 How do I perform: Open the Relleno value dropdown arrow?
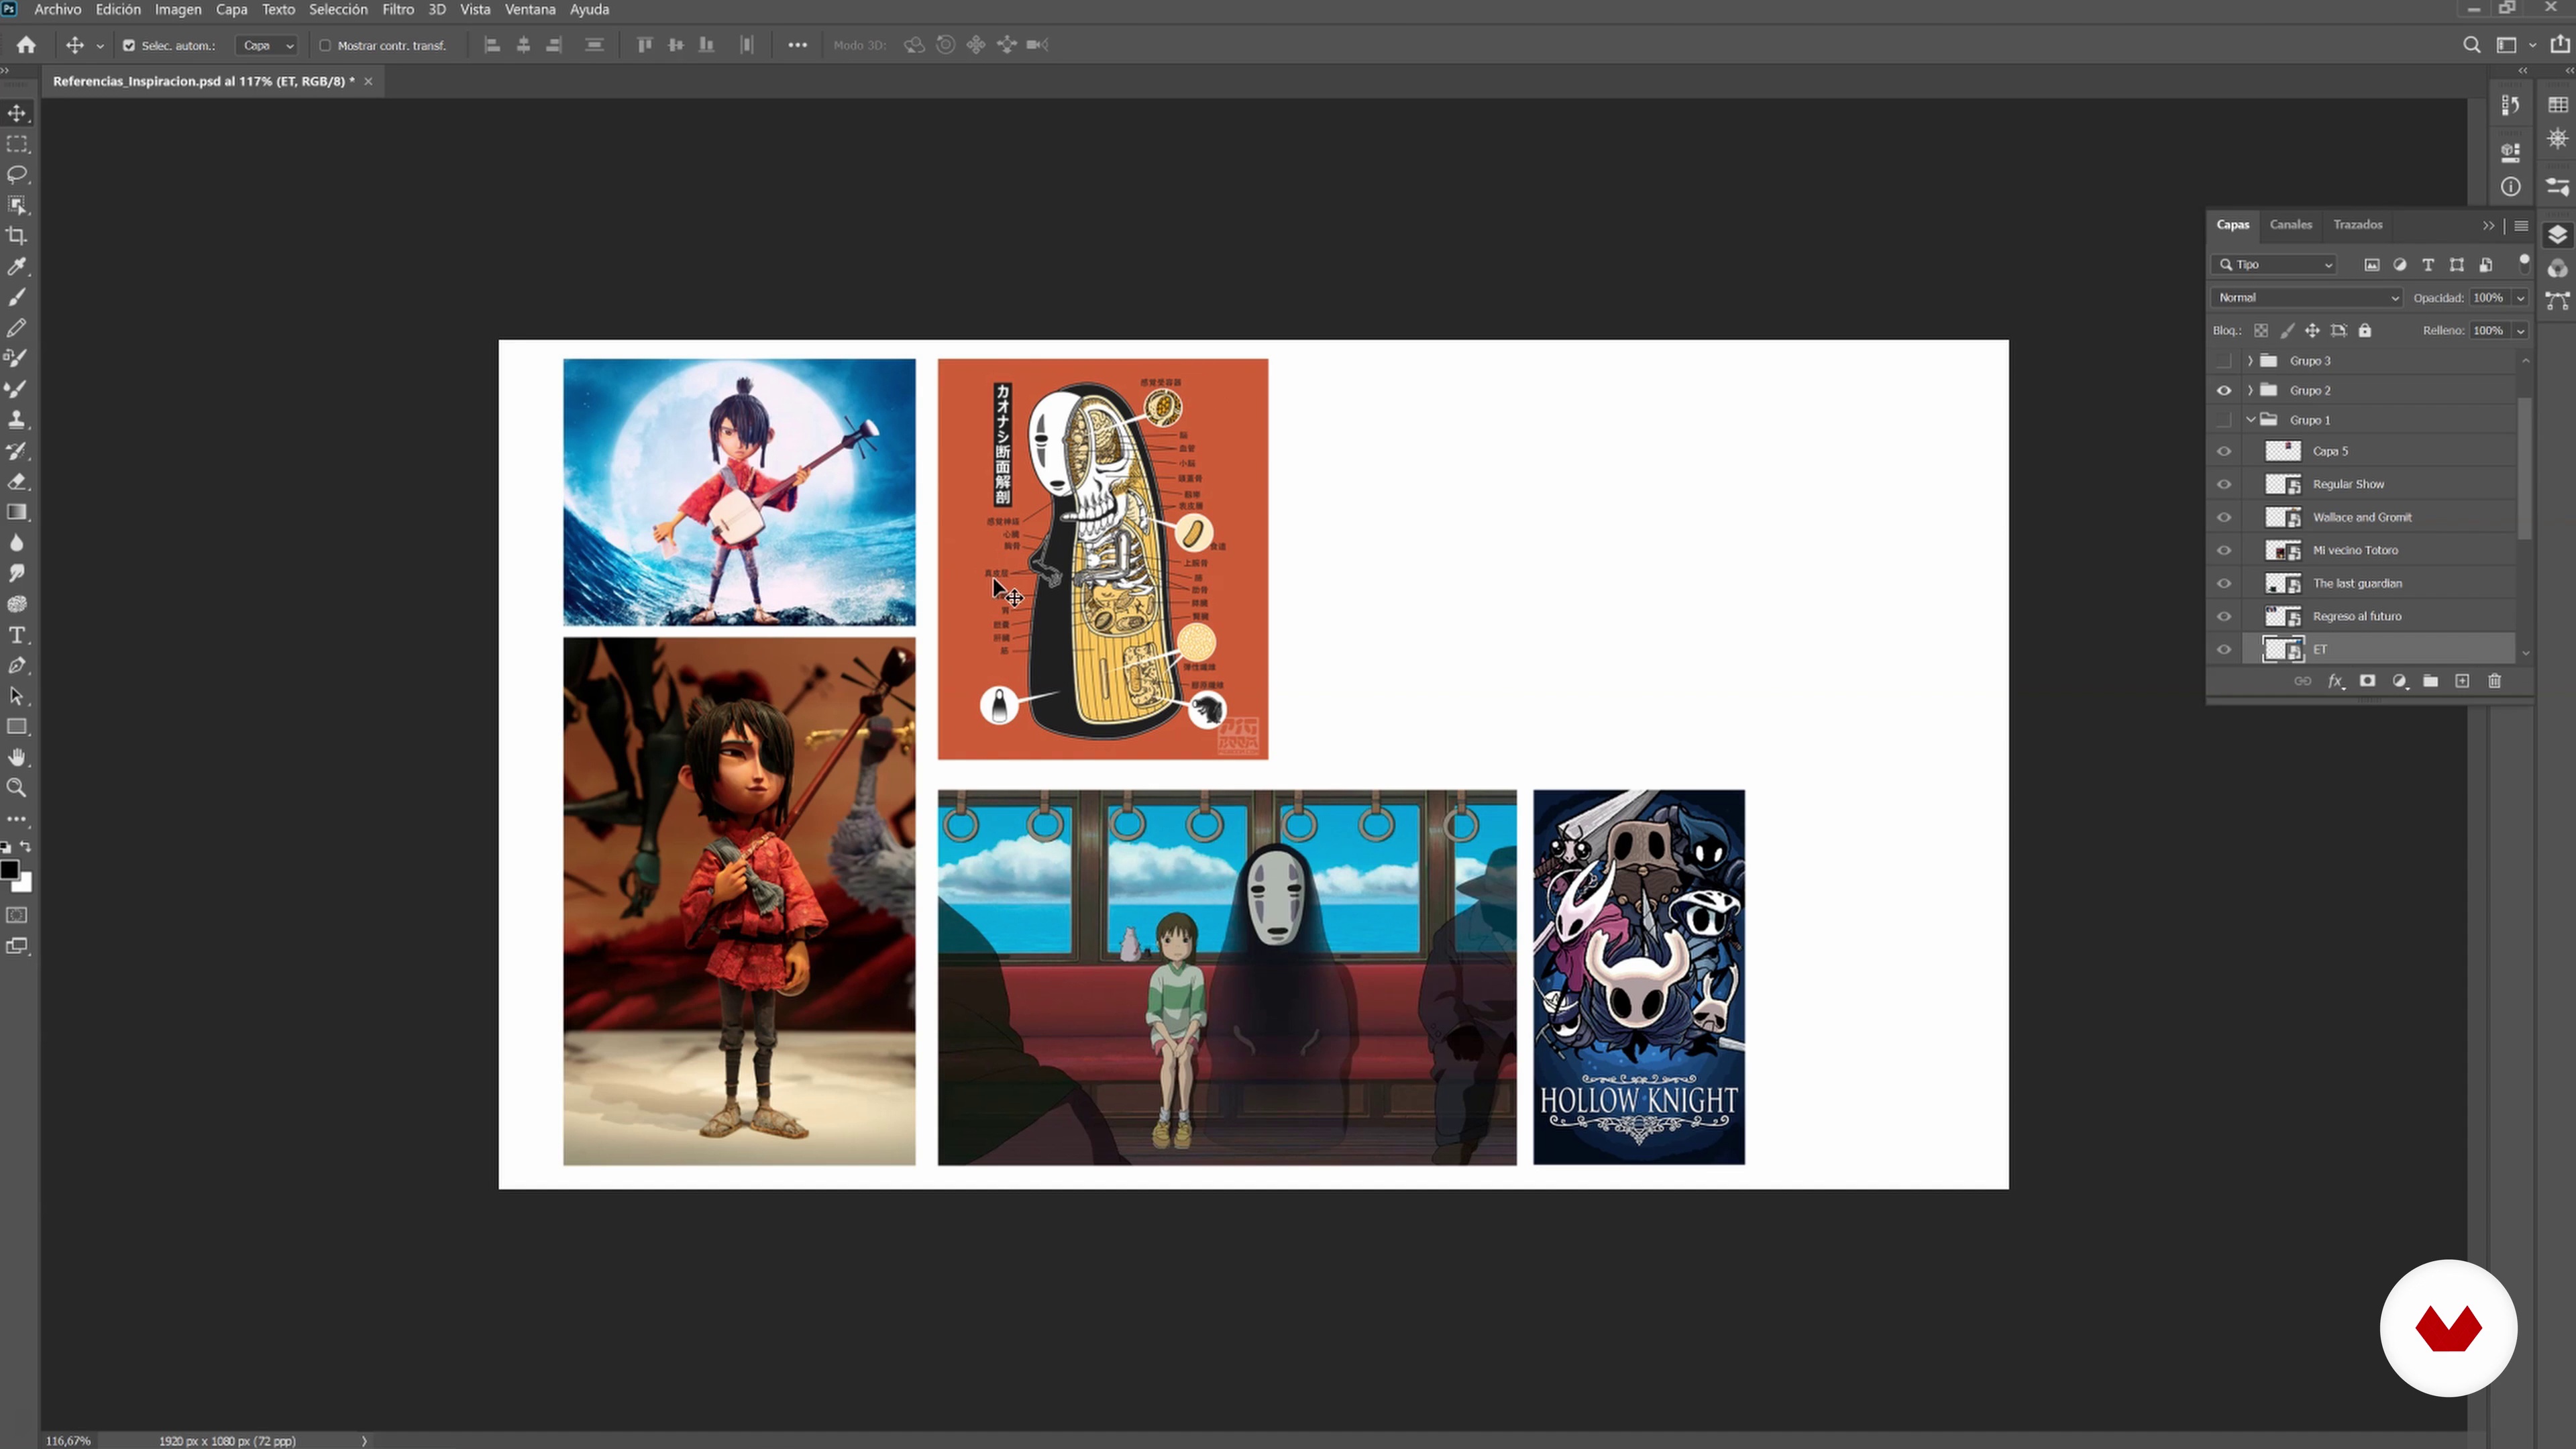(x=2520, y=331)
